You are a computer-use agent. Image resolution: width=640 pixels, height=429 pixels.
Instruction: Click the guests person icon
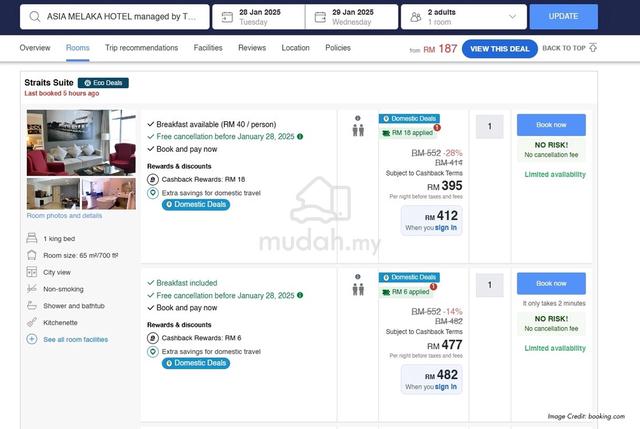[x=413, y=16]
